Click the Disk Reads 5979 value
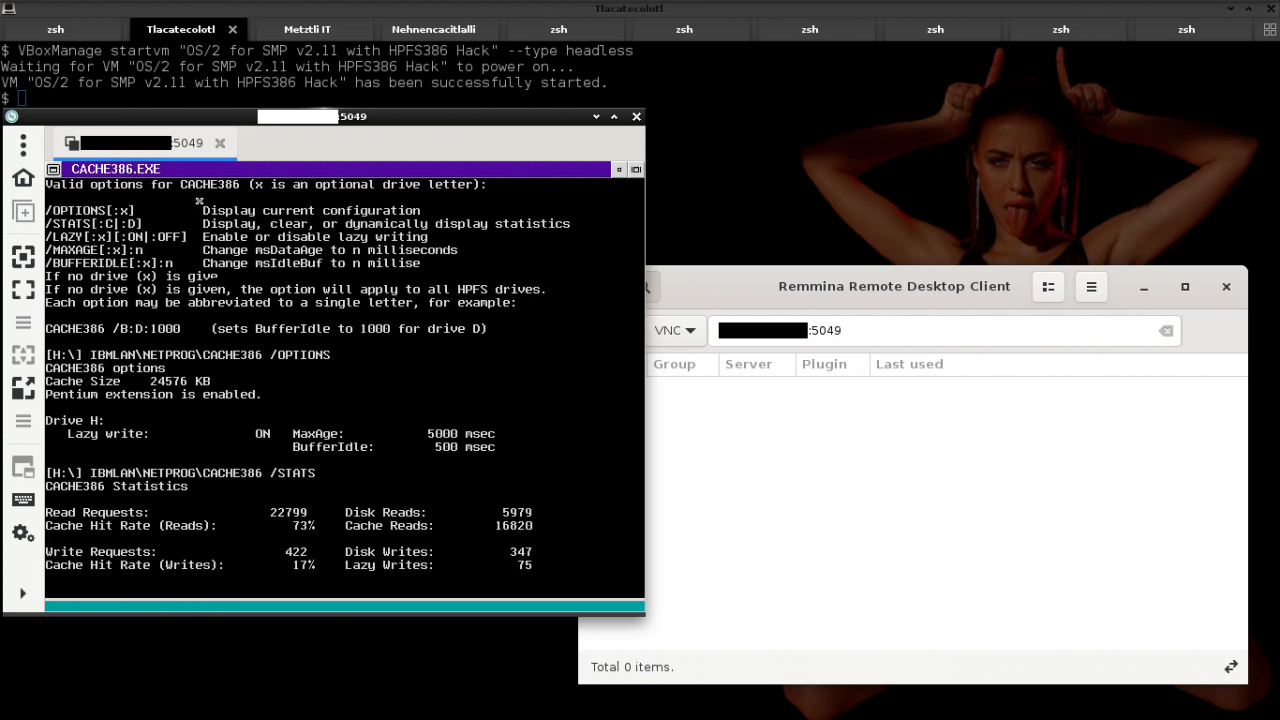Image resolution: width=1280 pixels, height=720 pixels. point(517,512)
